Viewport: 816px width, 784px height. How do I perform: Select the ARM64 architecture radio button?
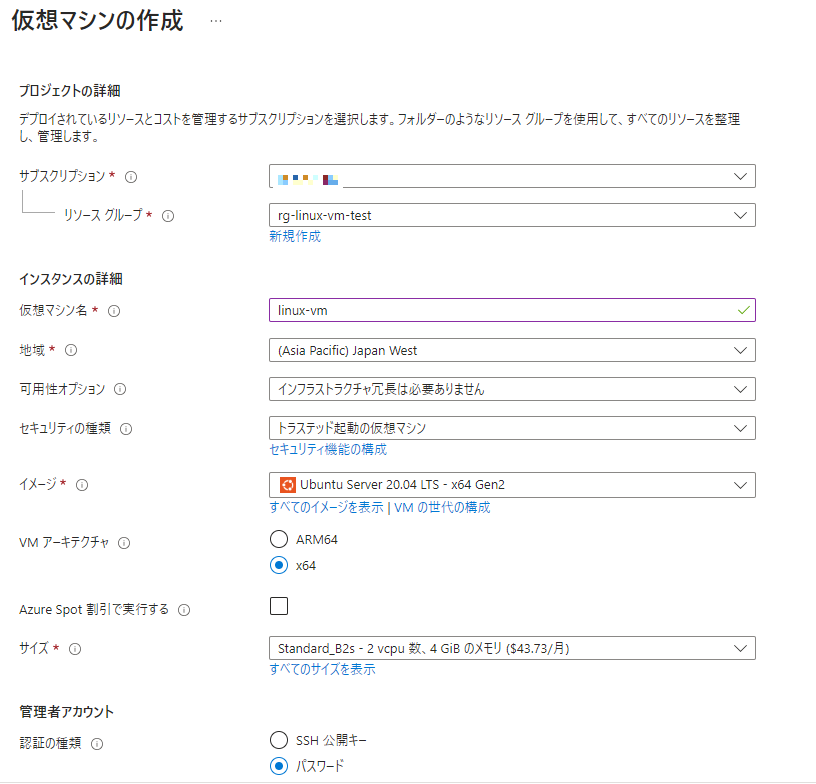(x=277, y=539)
